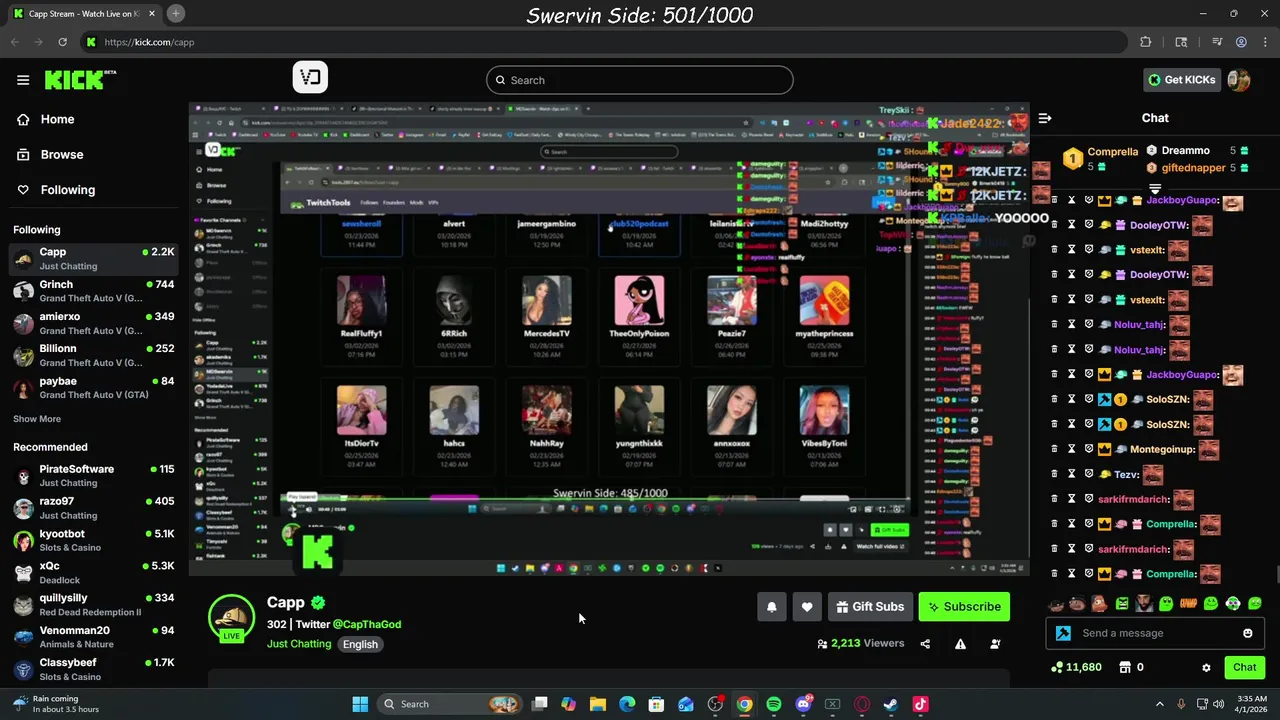The image size is (1280, 720).
Task: Collapse the chat panel arrow icon
Action: (1045, 118)
